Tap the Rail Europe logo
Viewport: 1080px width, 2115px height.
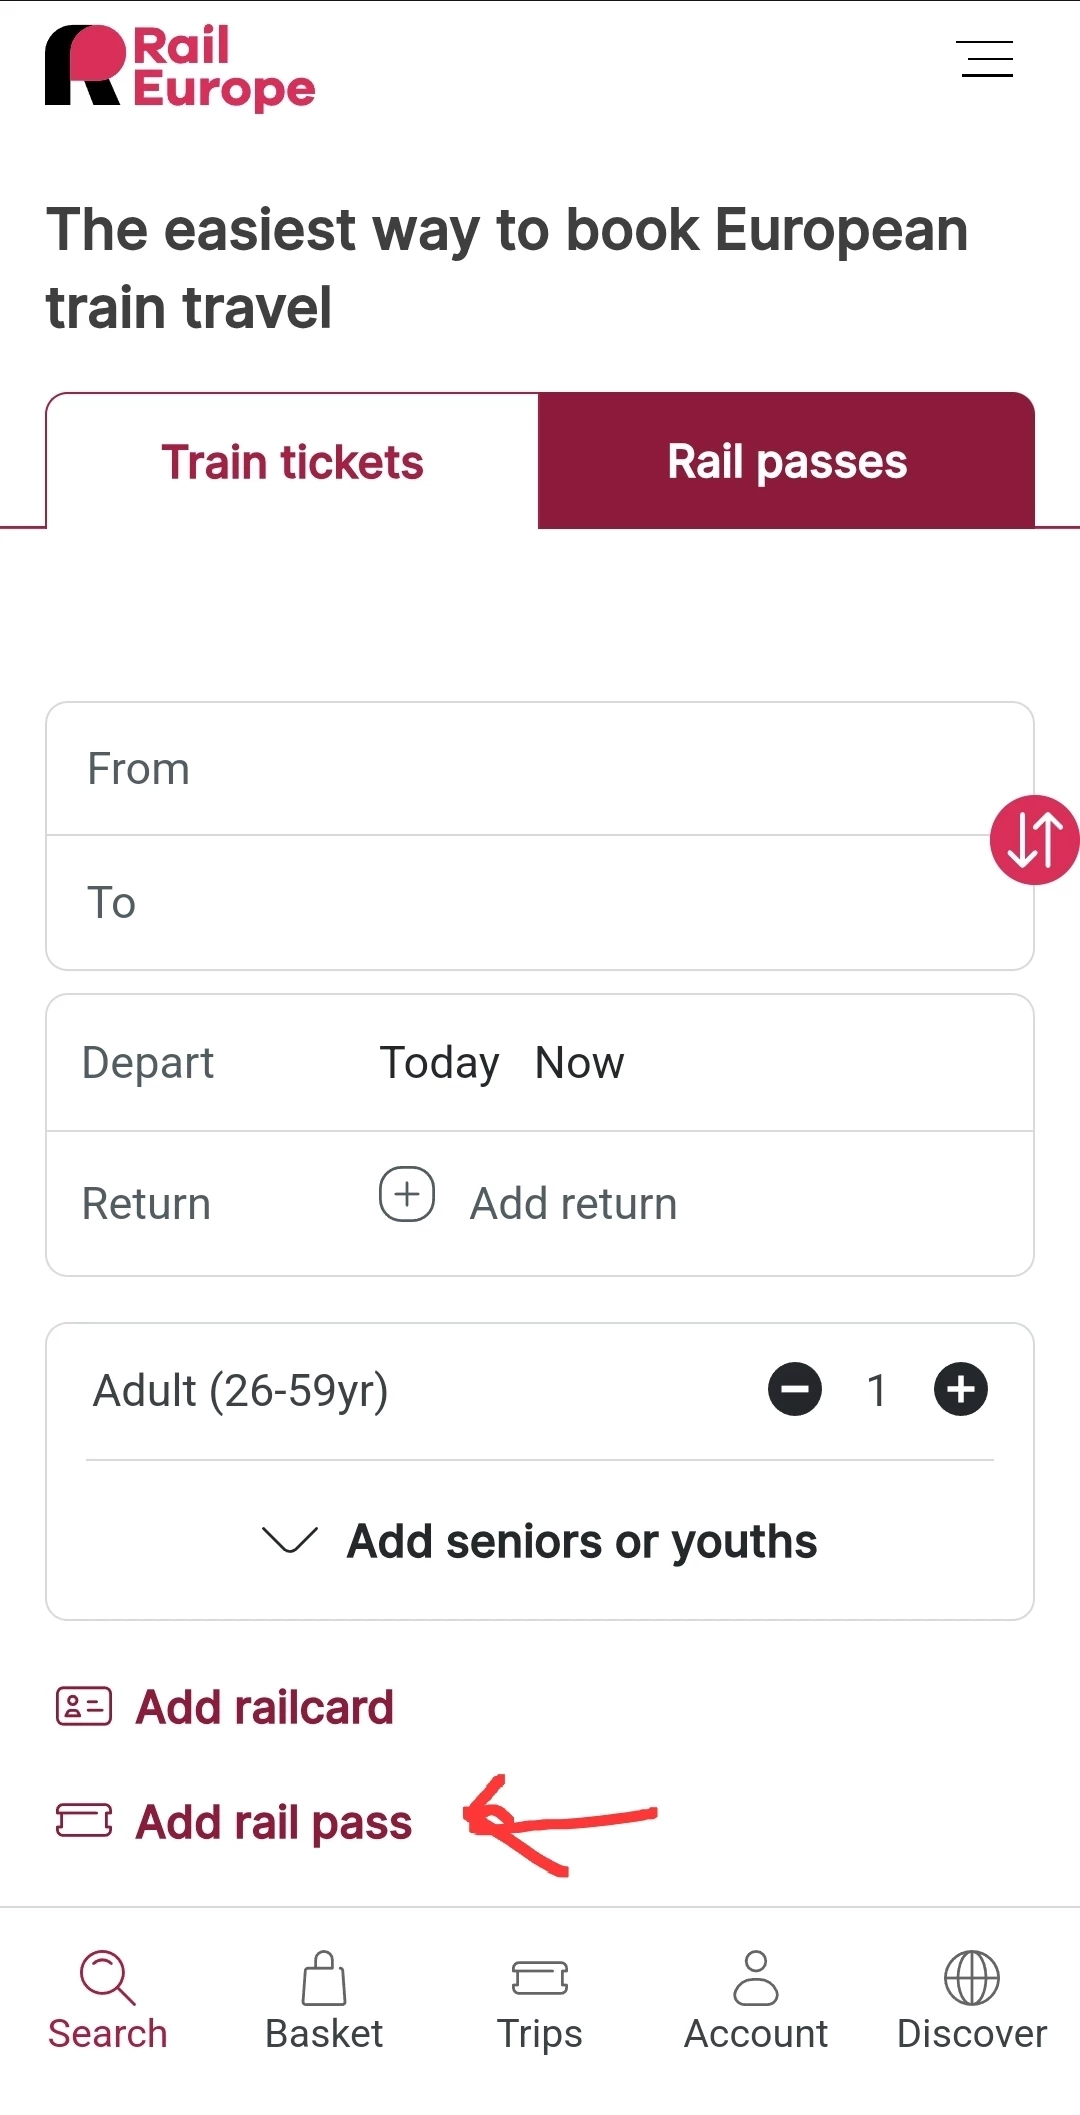tap(180, 67)
